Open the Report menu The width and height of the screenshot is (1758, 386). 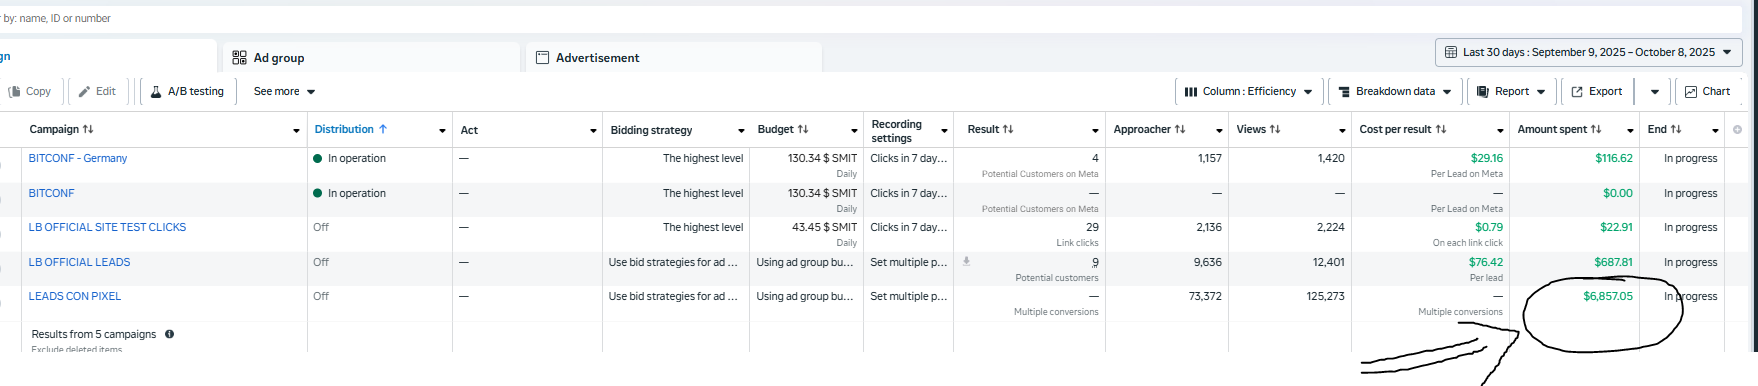[x=1511, y=91]
